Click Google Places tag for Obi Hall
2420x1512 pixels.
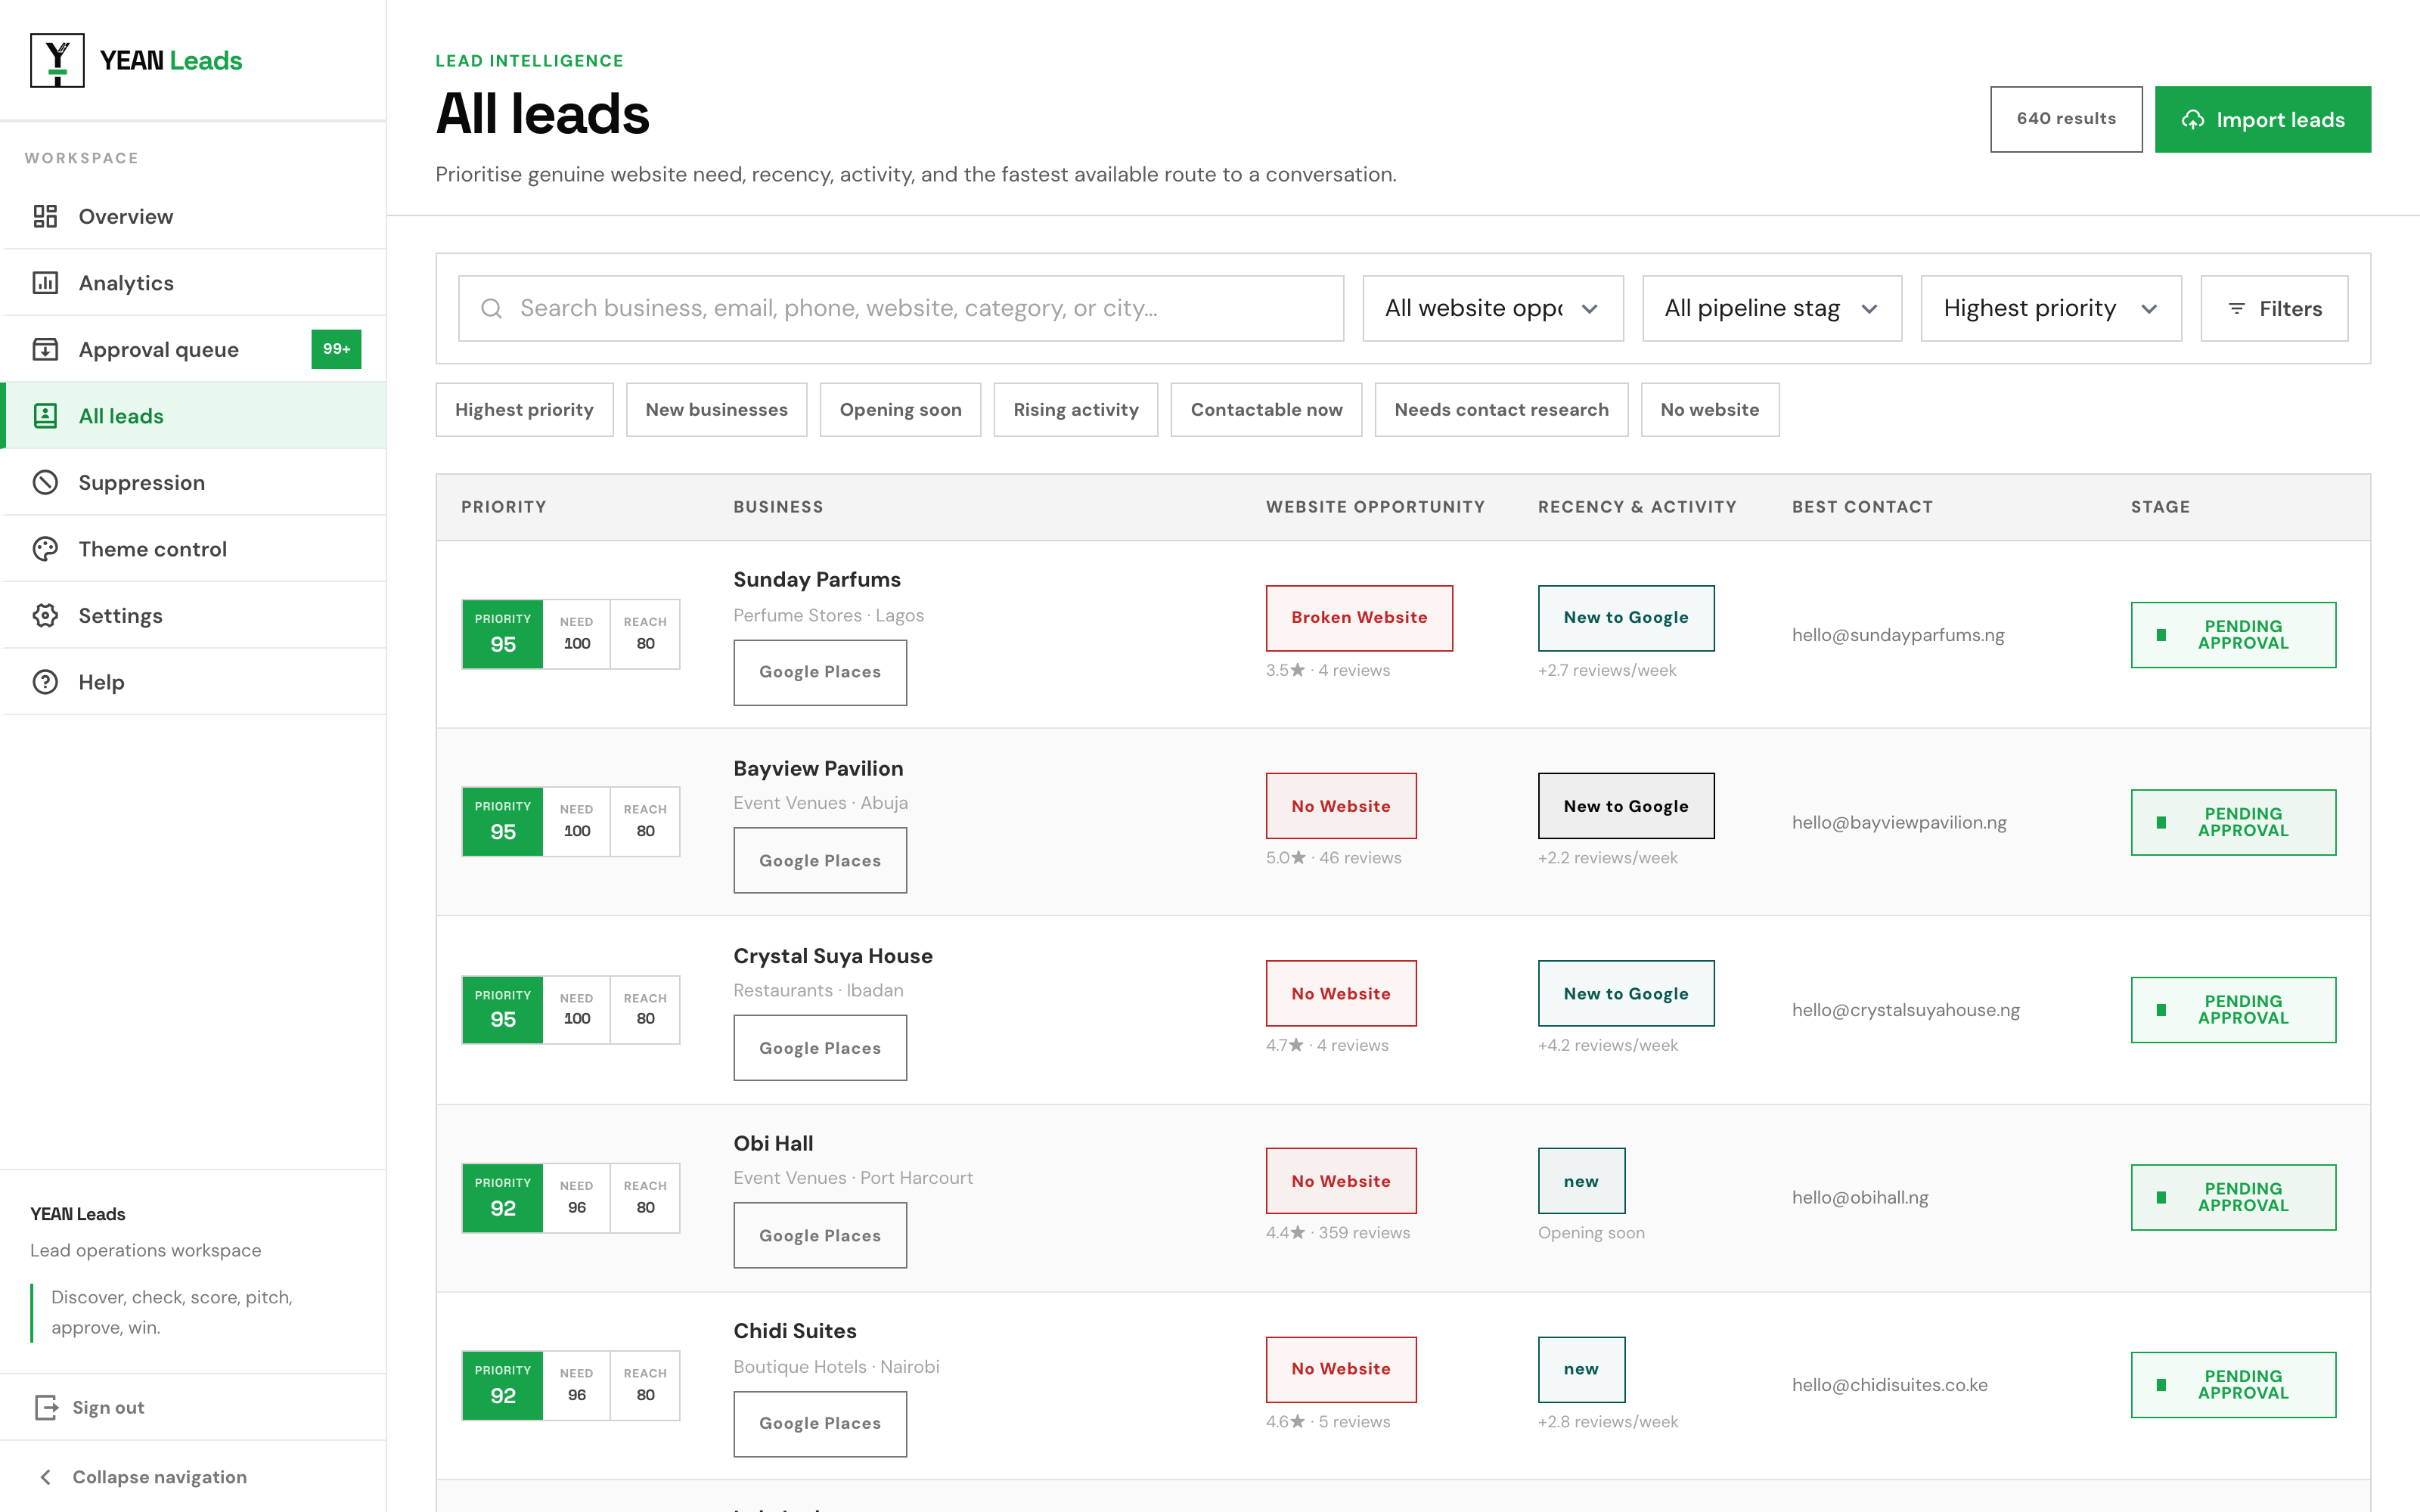click(x=820, y=1236)
